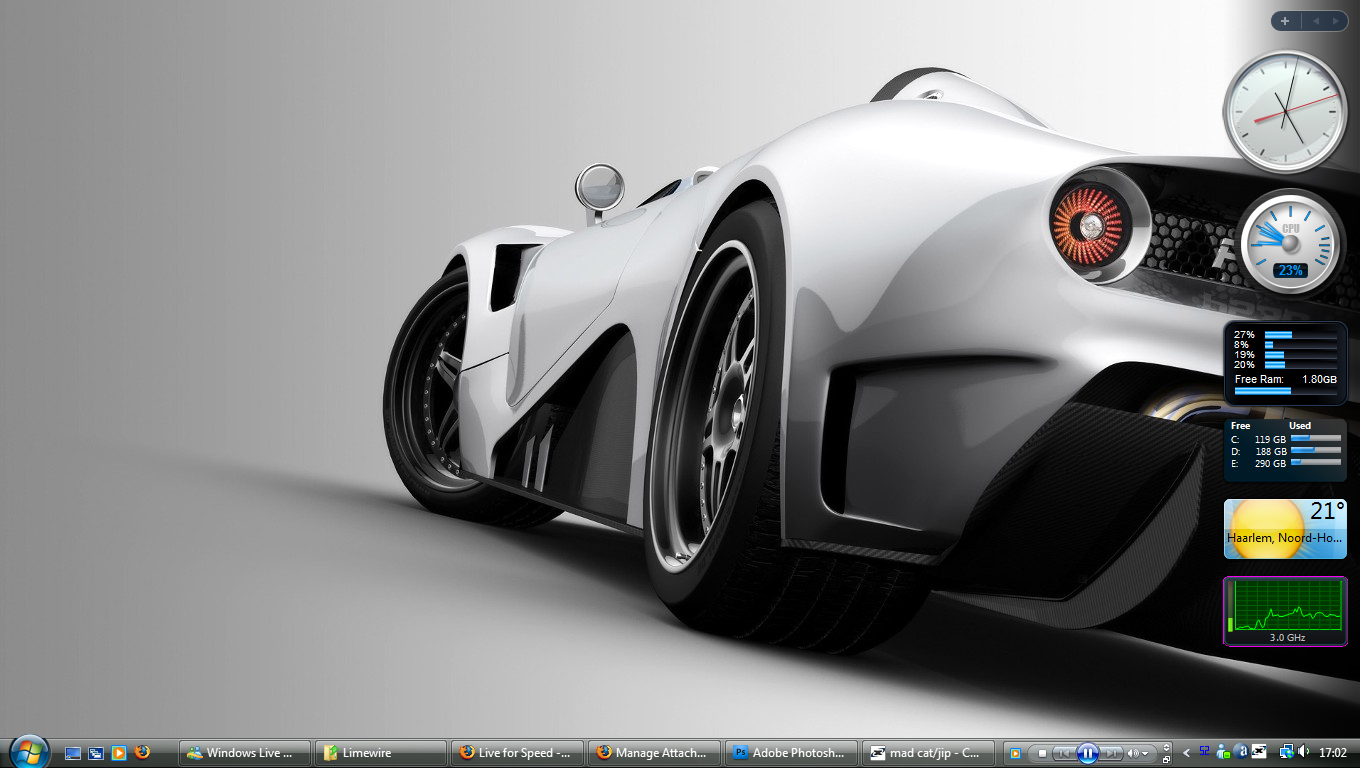Switch to the Limewire taskbar button

[x=381, y=753]
